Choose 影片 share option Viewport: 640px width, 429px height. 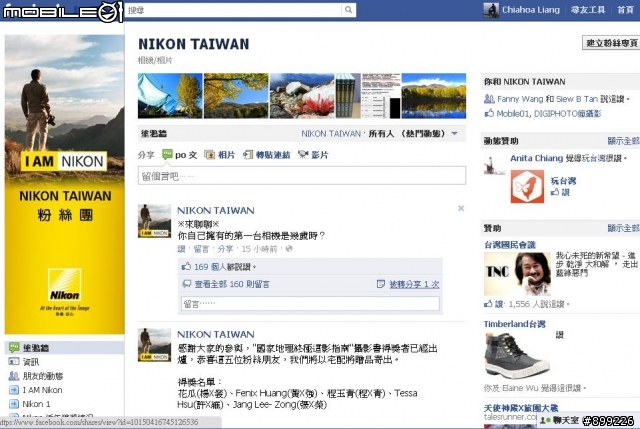[320, 155]
